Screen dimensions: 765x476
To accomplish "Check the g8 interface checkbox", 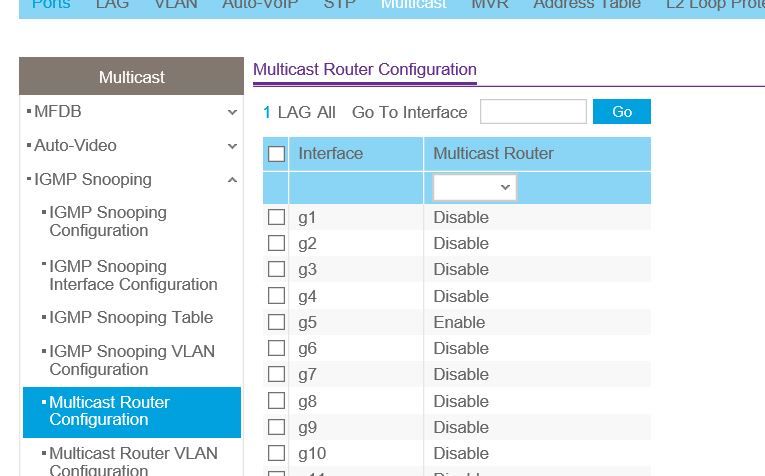I will (276, 401).
